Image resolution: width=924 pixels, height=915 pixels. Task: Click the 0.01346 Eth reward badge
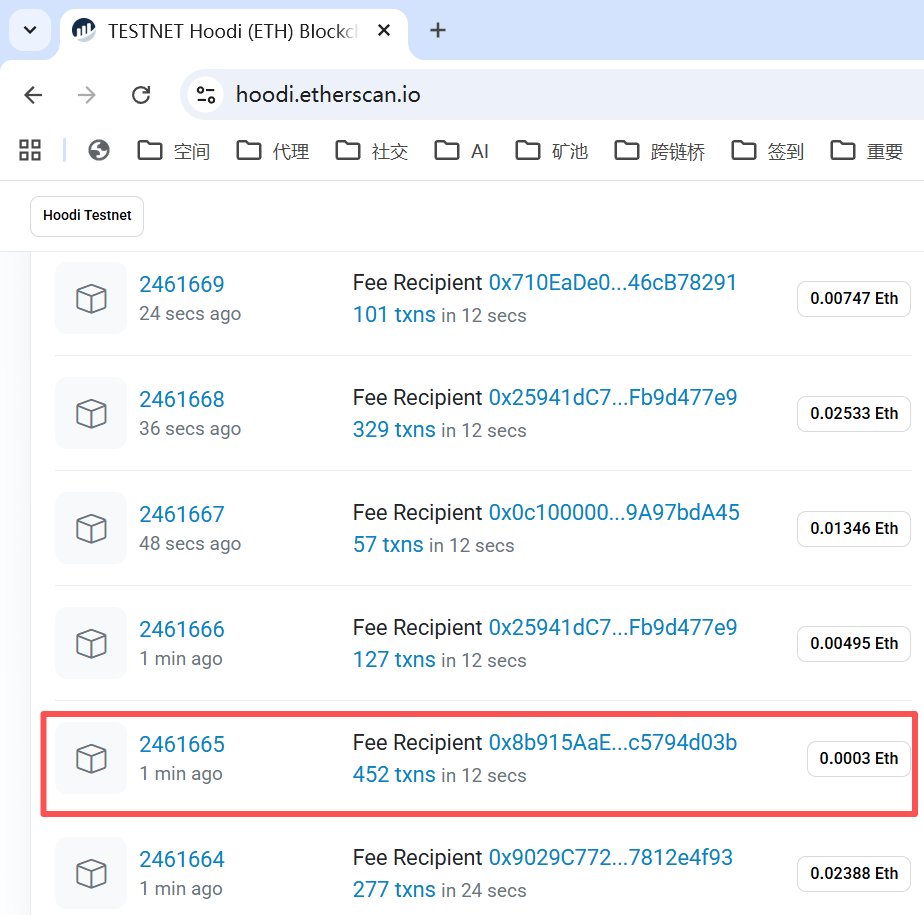tap(854, 528)
